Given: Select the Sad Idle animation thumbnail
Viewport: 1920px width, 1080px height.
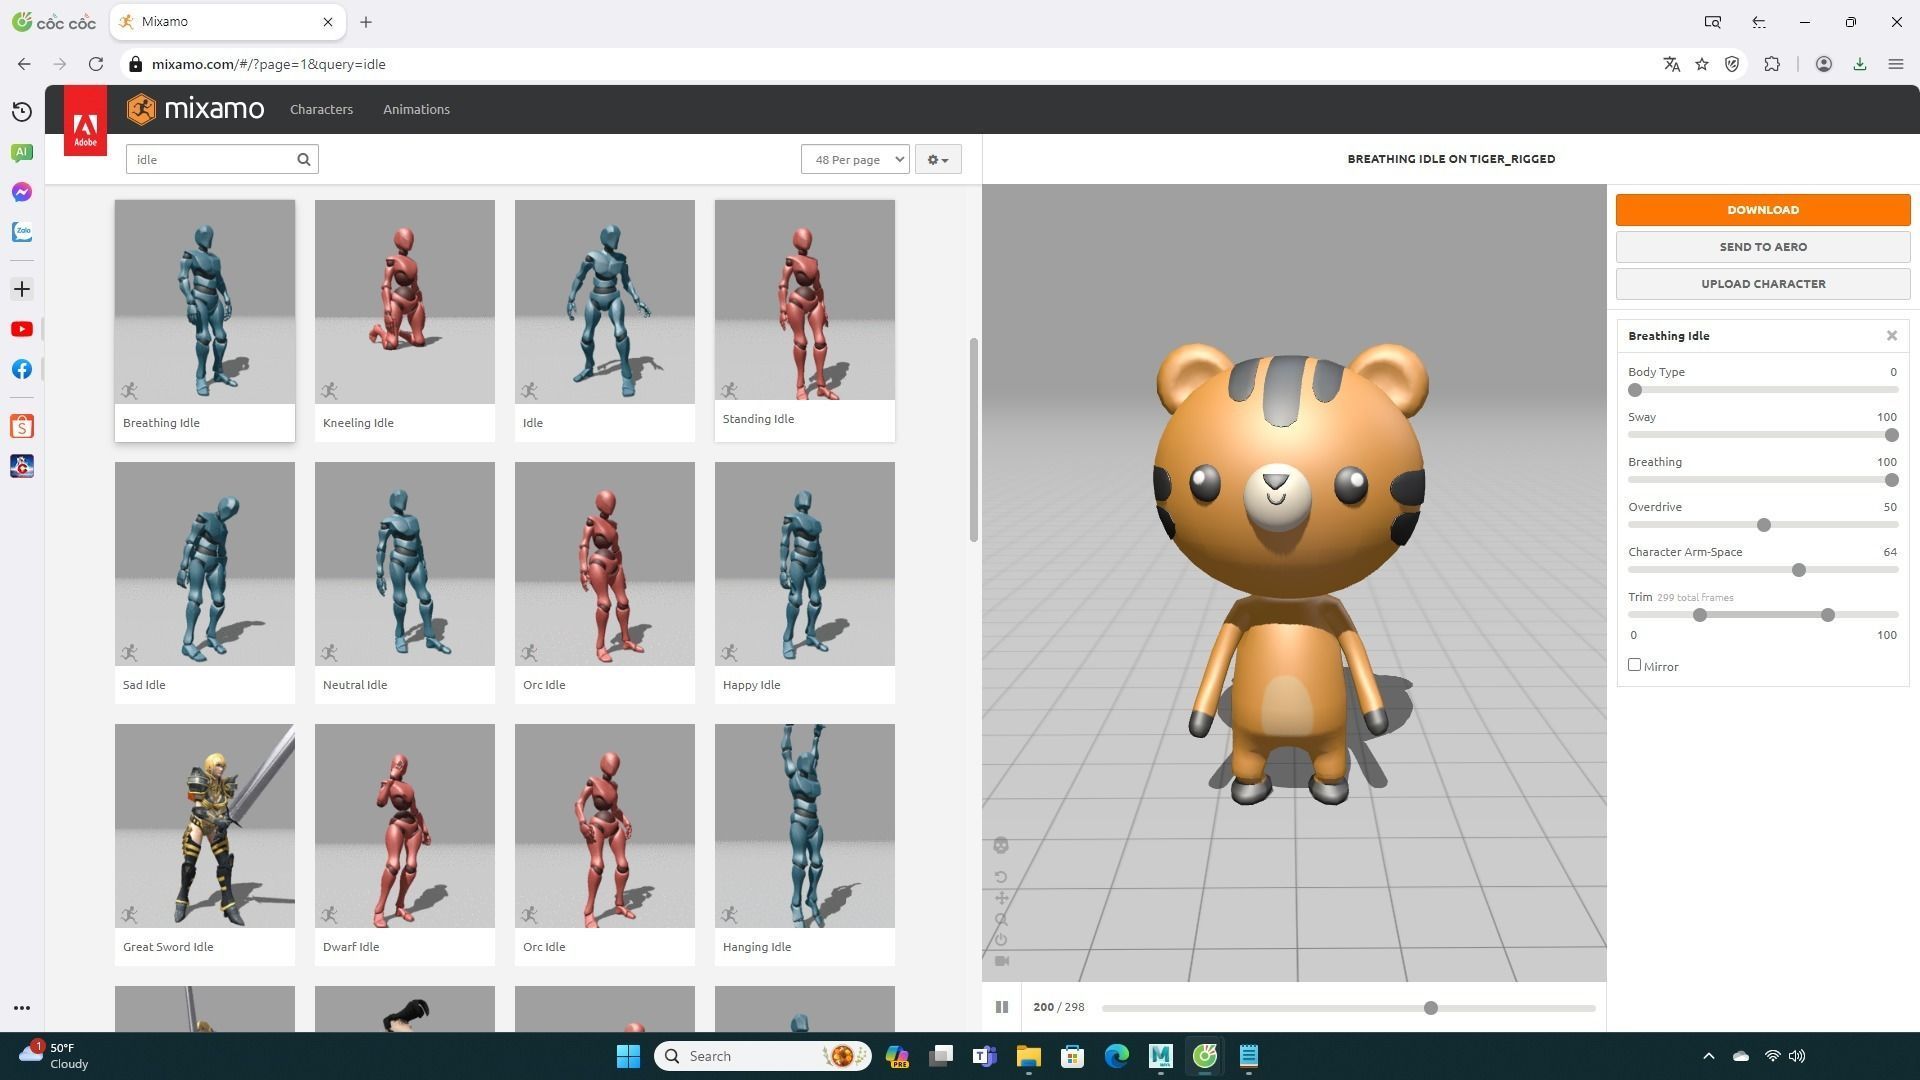Looking at the screenshot, I should pos(205,564).
